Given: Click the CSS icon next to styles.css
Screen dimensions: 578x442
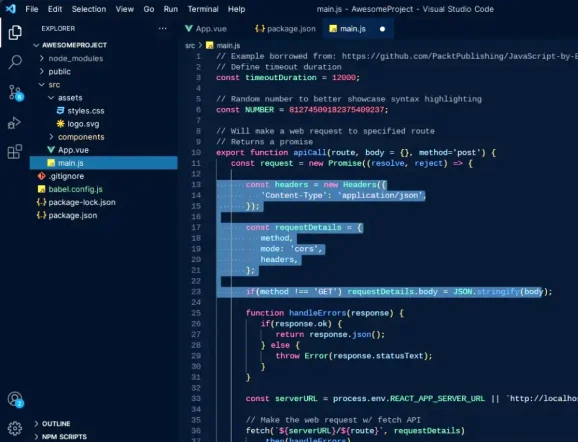Looking at the screenshot, I should pyautogui.click(x=60, y=111).
